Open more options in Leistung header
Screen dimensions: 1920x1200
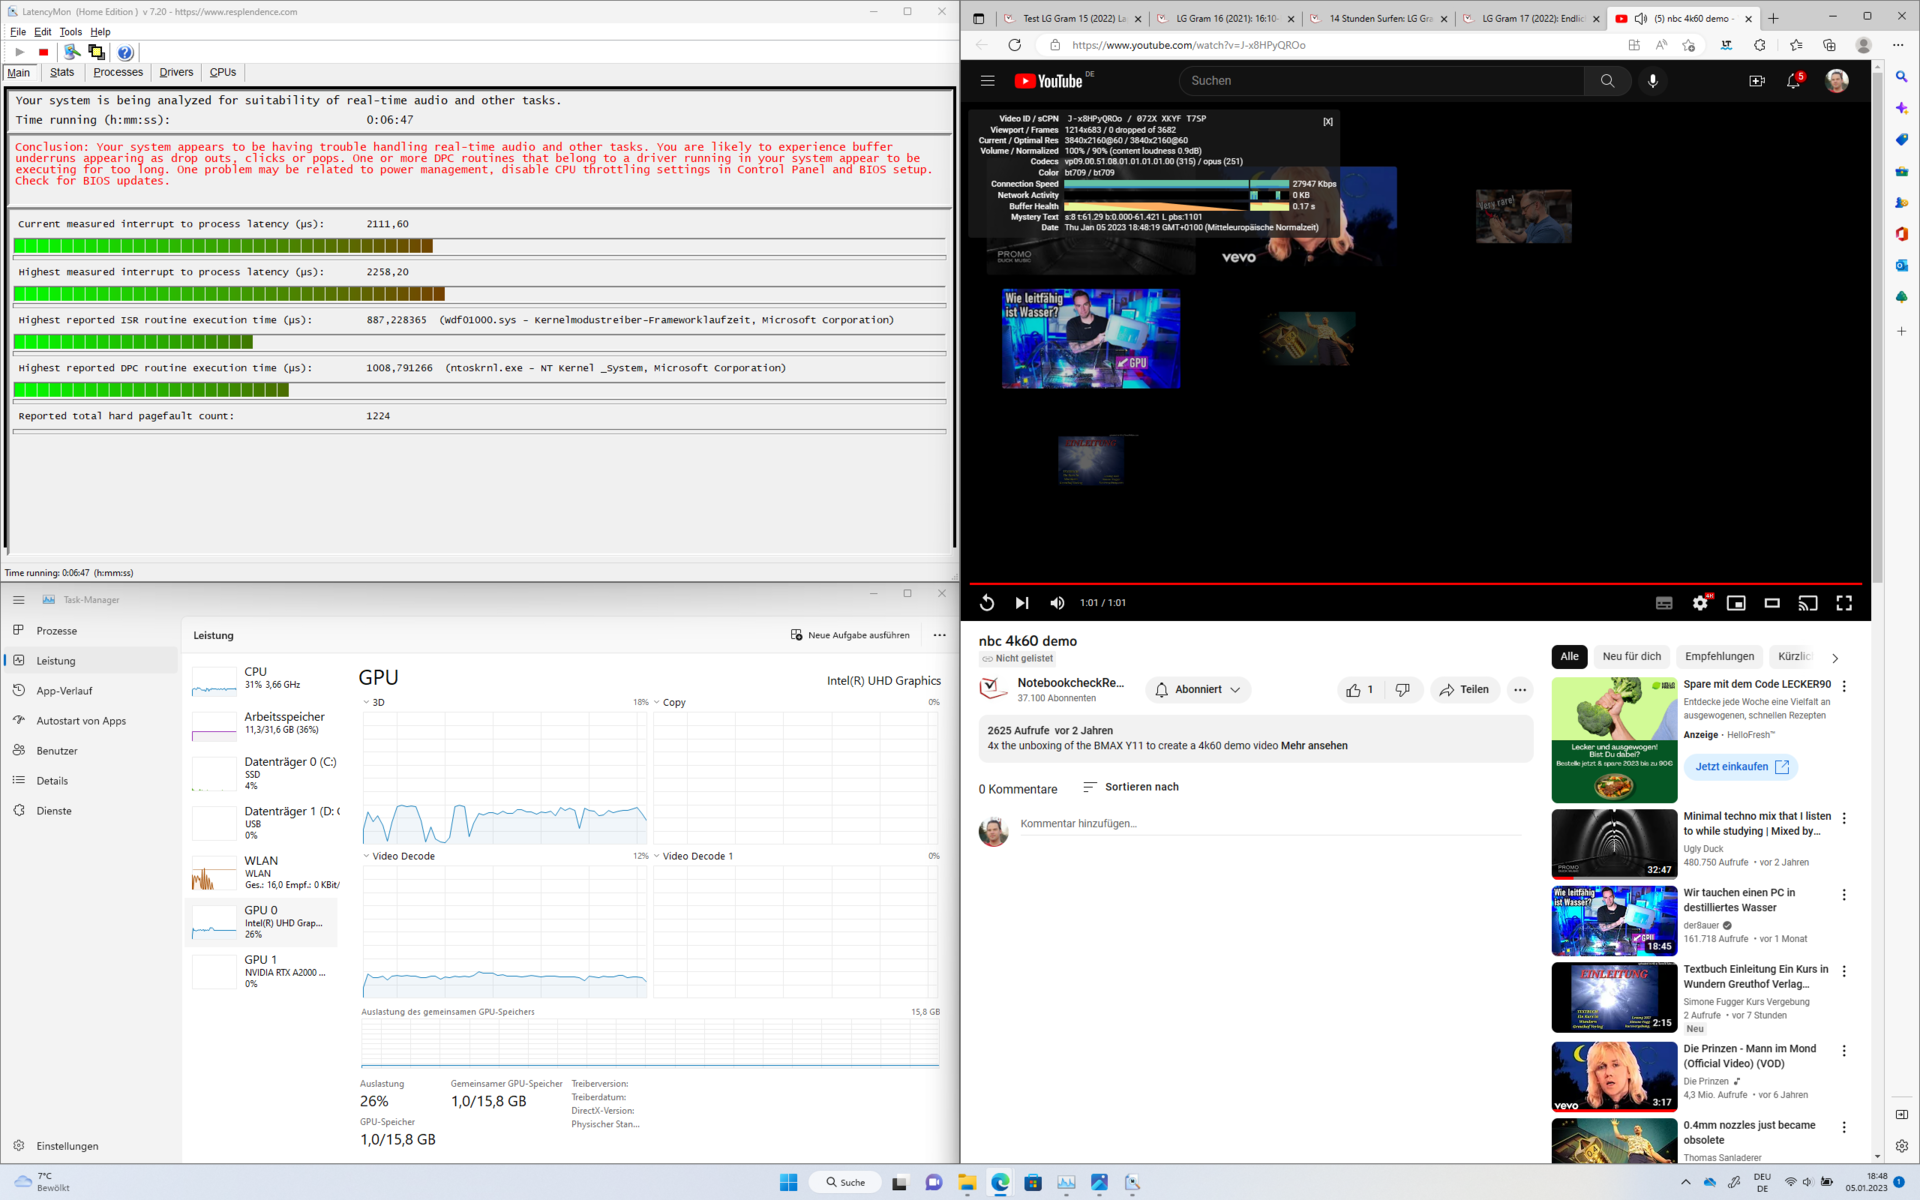coord(939,635)
